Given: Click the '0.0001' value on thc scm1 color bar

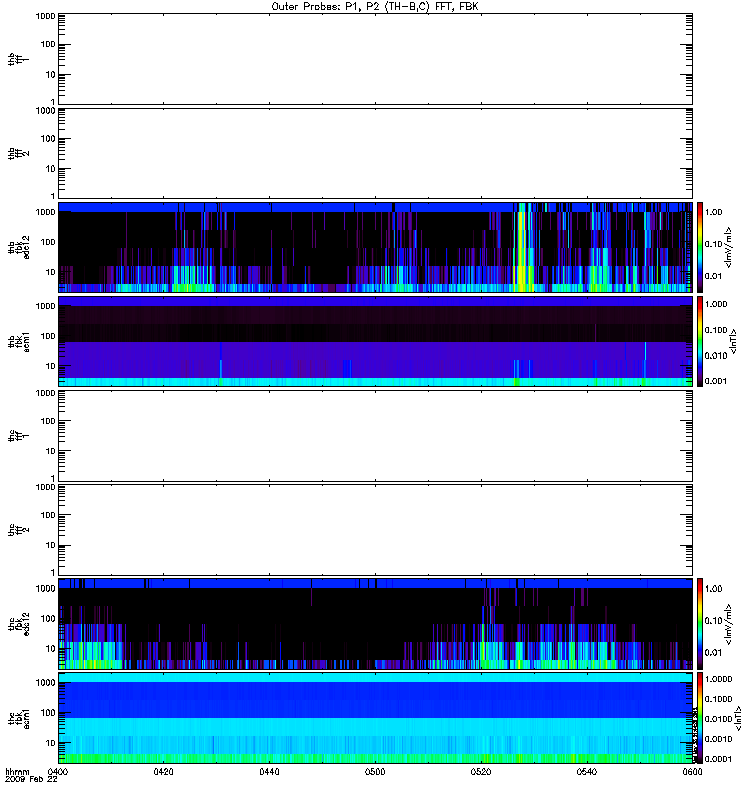Looking at the screenshot, I should [718, 759].
